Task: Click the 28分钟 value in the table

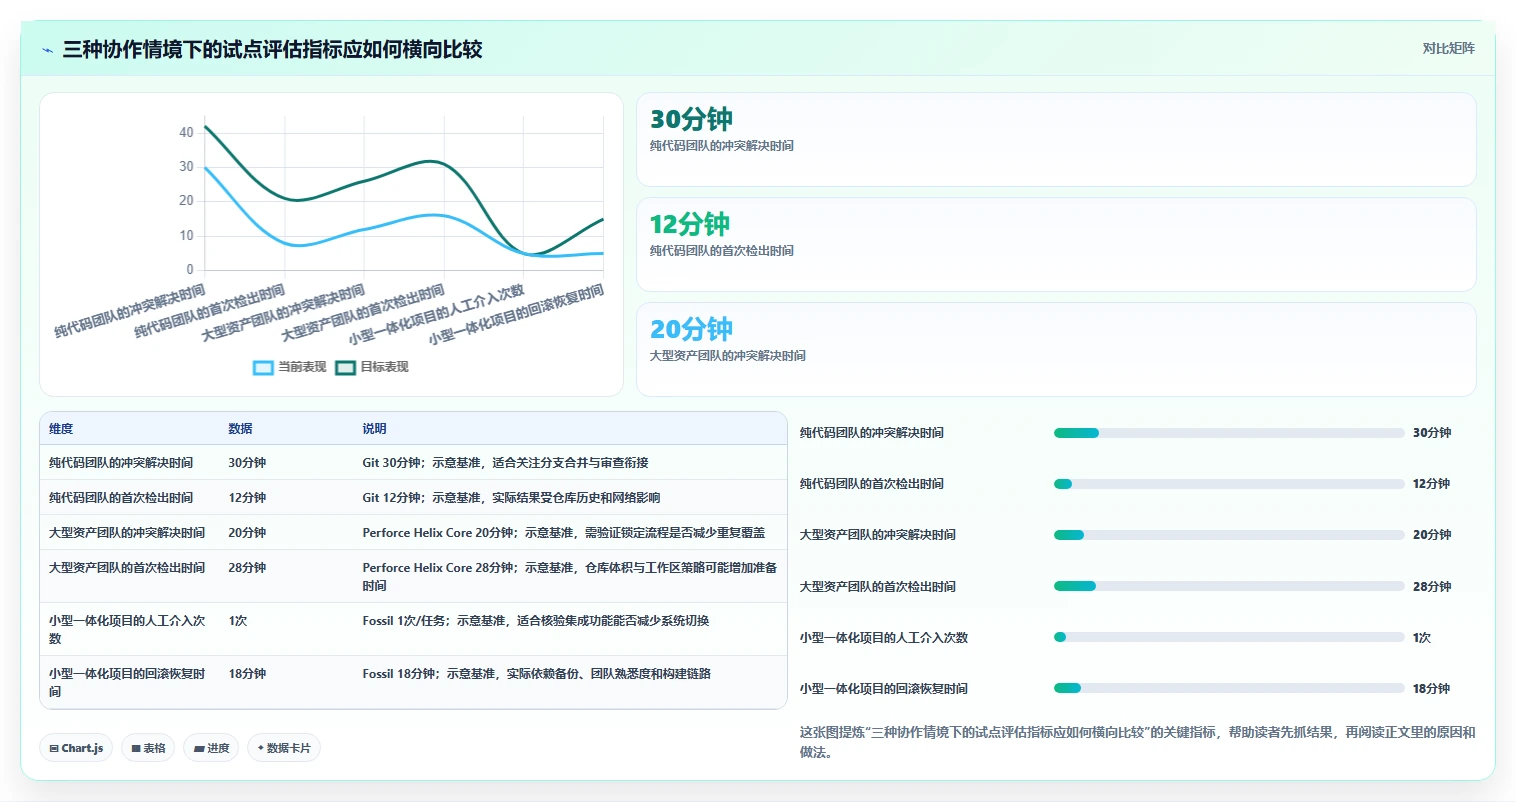Action: click(247, 568)
